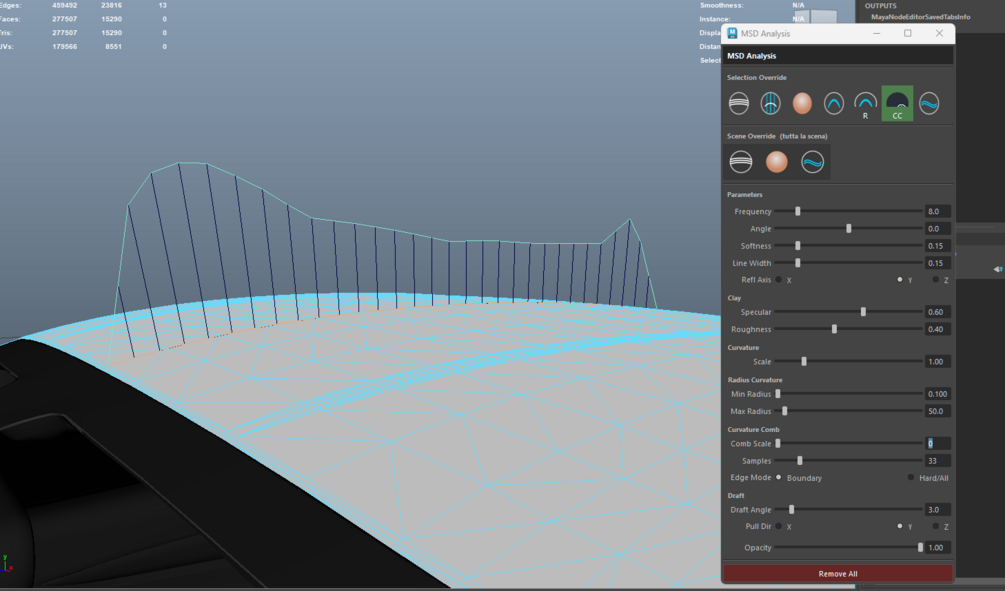Viewport: 1005px width, 591px height.
Task: Choose Boundary edge mode
Action: tap(779, 478)
